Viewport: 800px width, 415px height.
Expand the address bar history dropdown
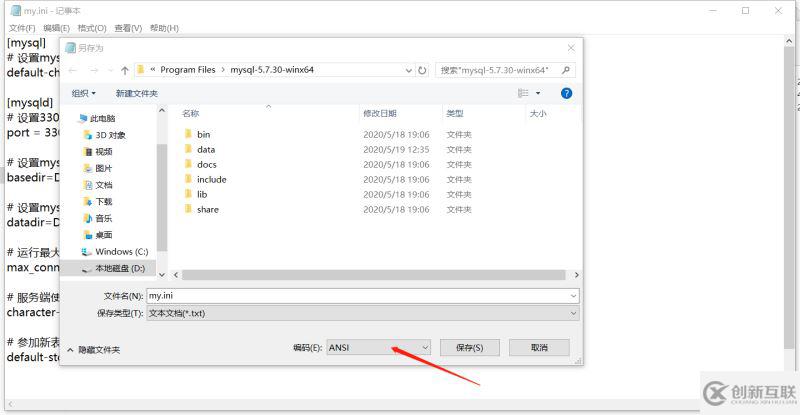pyautogui.click(x=409, y=70)
